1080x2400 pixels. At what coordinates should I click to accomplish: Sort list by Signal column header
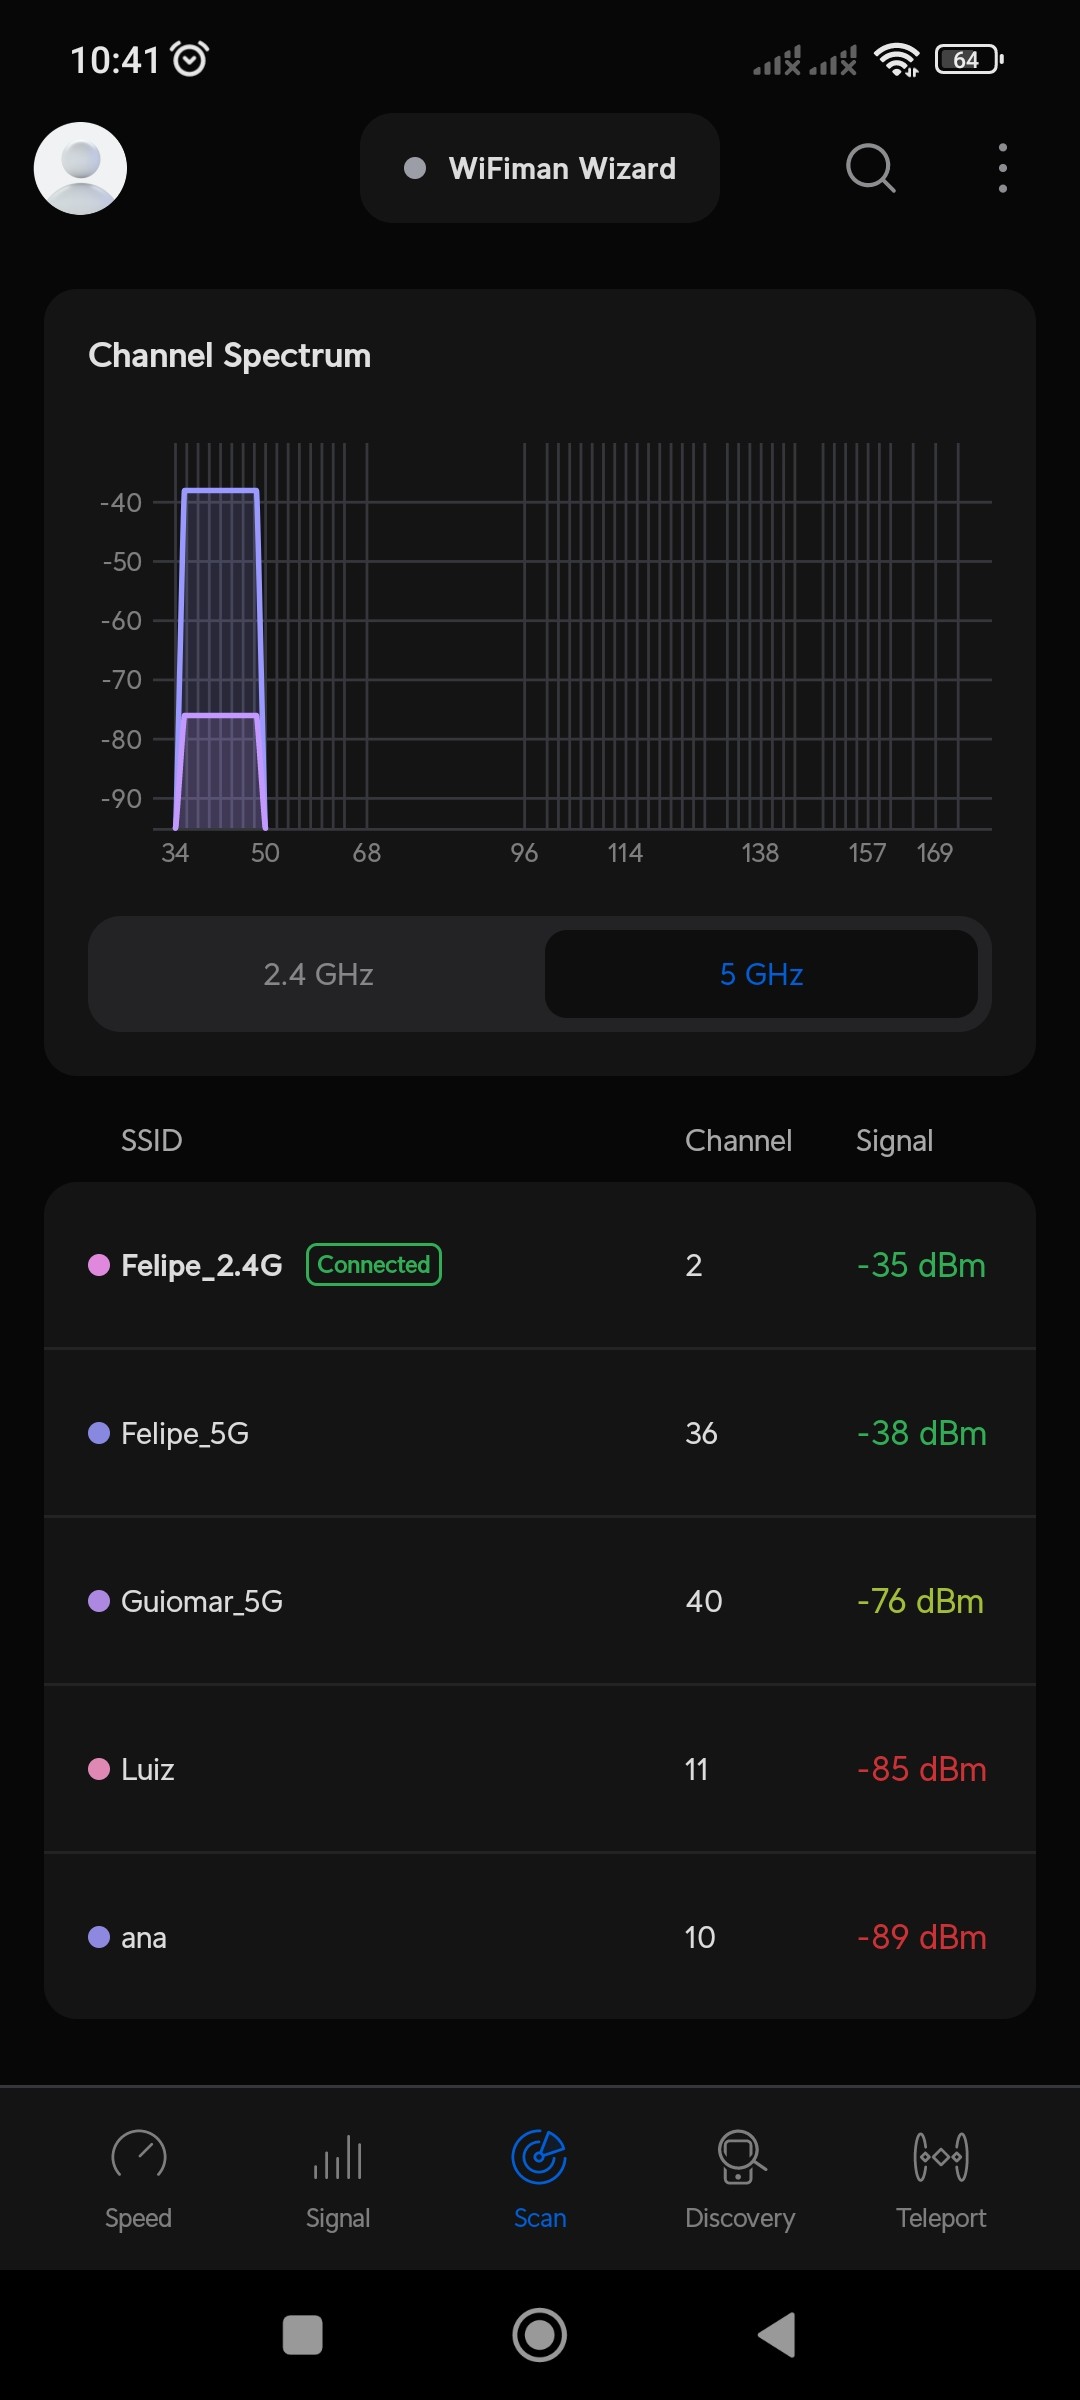[894, 1141]
